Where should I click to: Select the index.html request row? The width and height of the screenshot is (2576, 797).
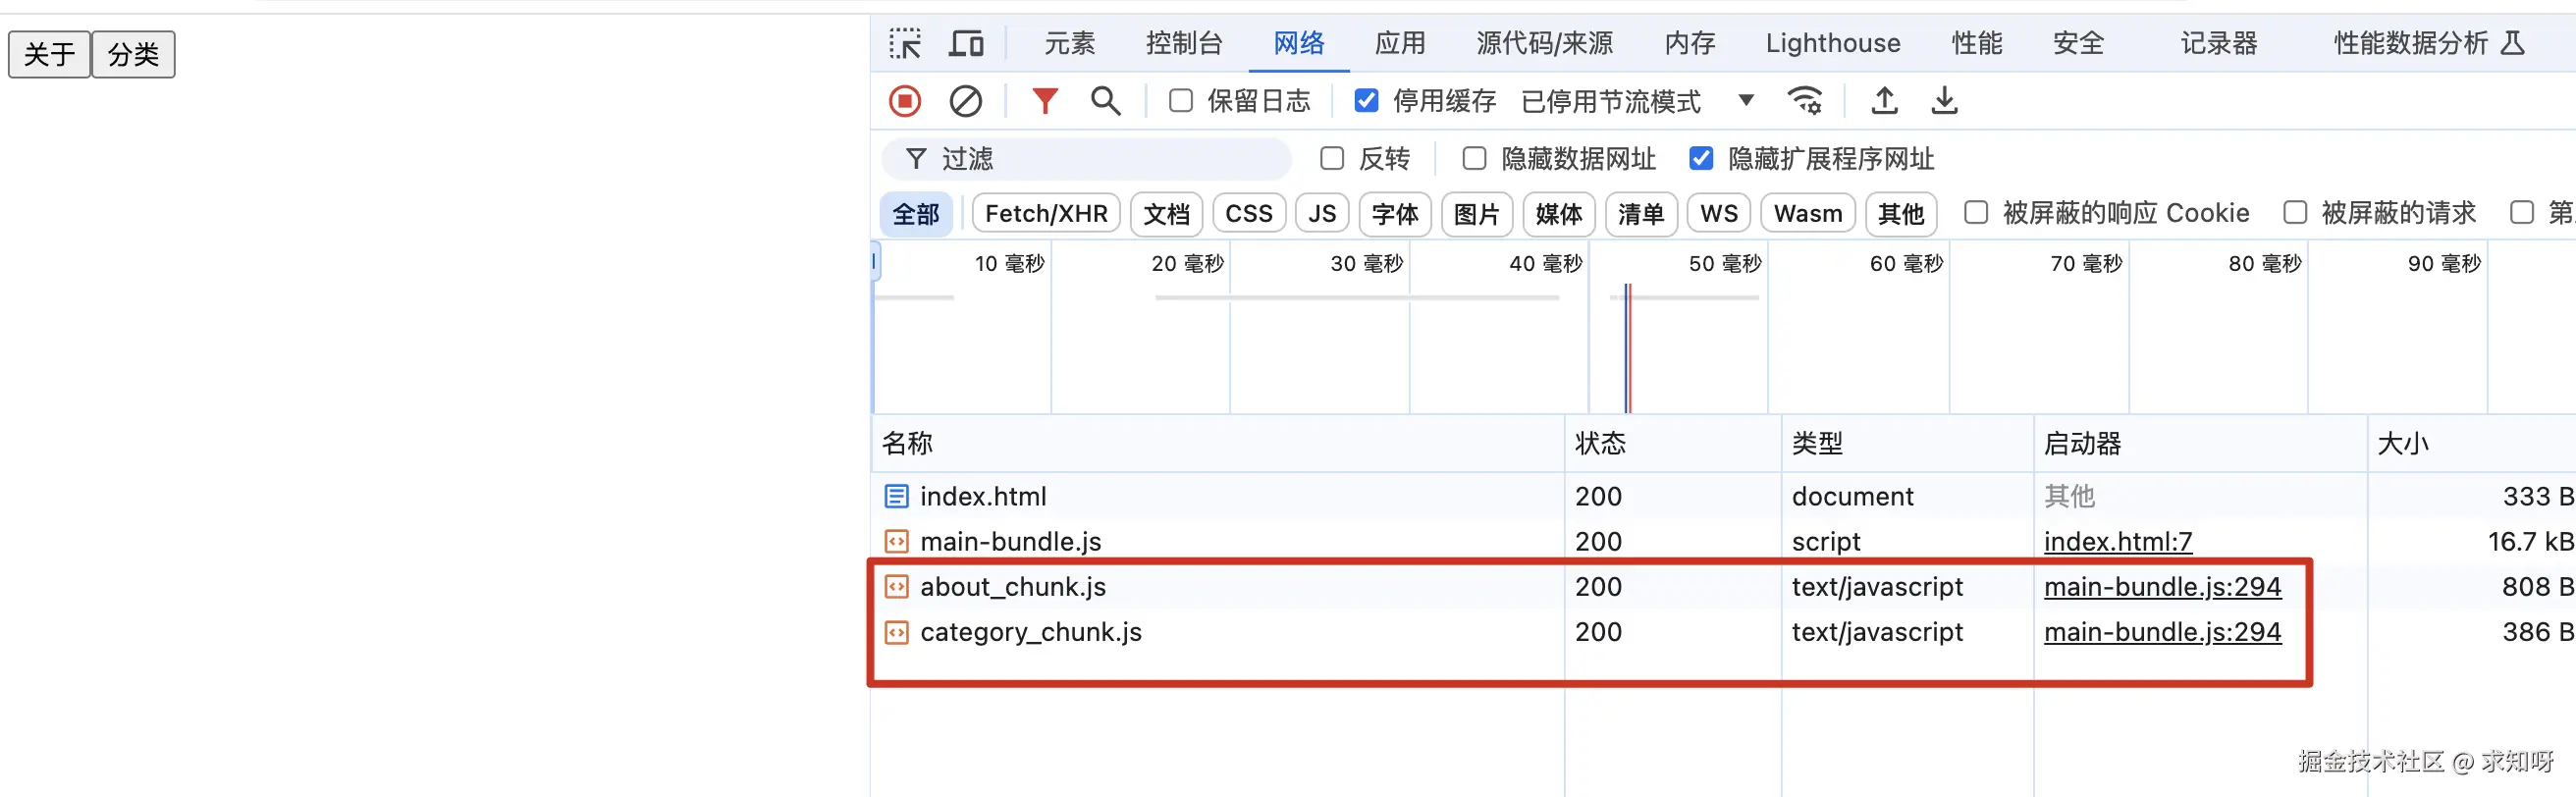pyautogui.click(x=1723, y=496)
